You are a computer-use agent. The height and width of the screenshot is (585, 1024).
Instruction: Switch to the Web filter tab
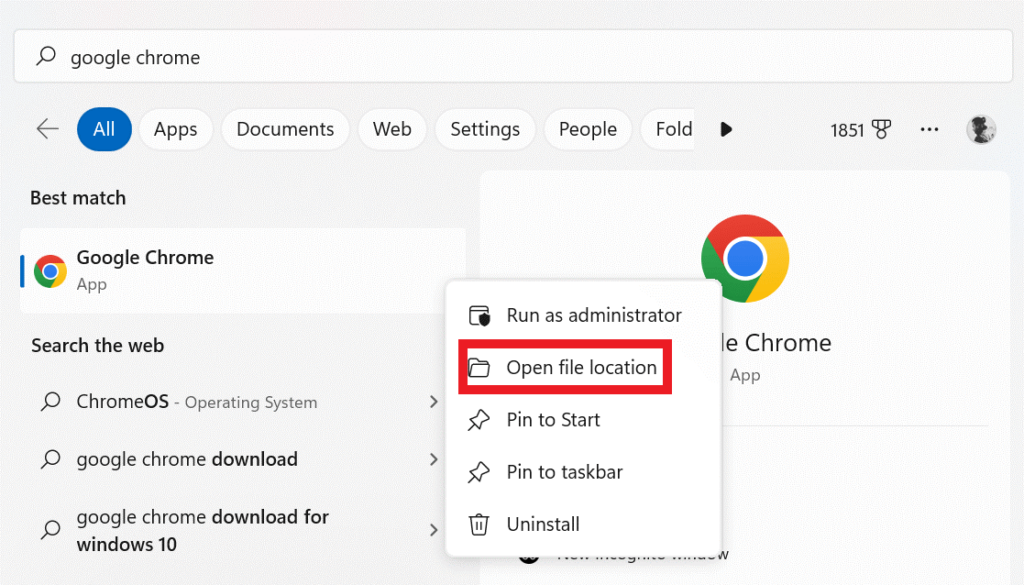(392, 129)
